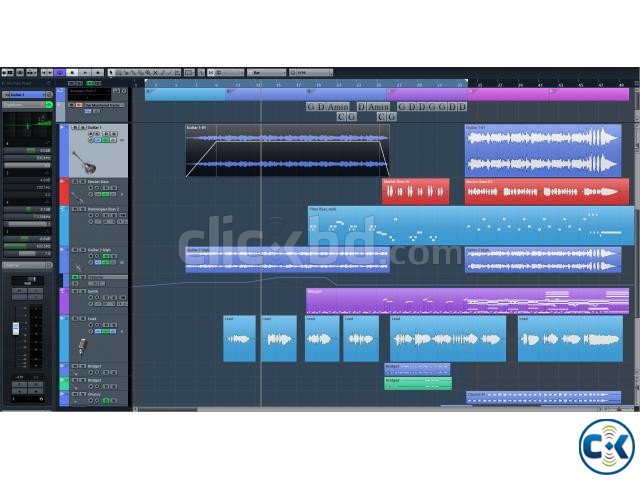Viewport: 640px width, 480px height.
Task: Select the Object Selection arrow tool
Action: click(x=111, y=73)
